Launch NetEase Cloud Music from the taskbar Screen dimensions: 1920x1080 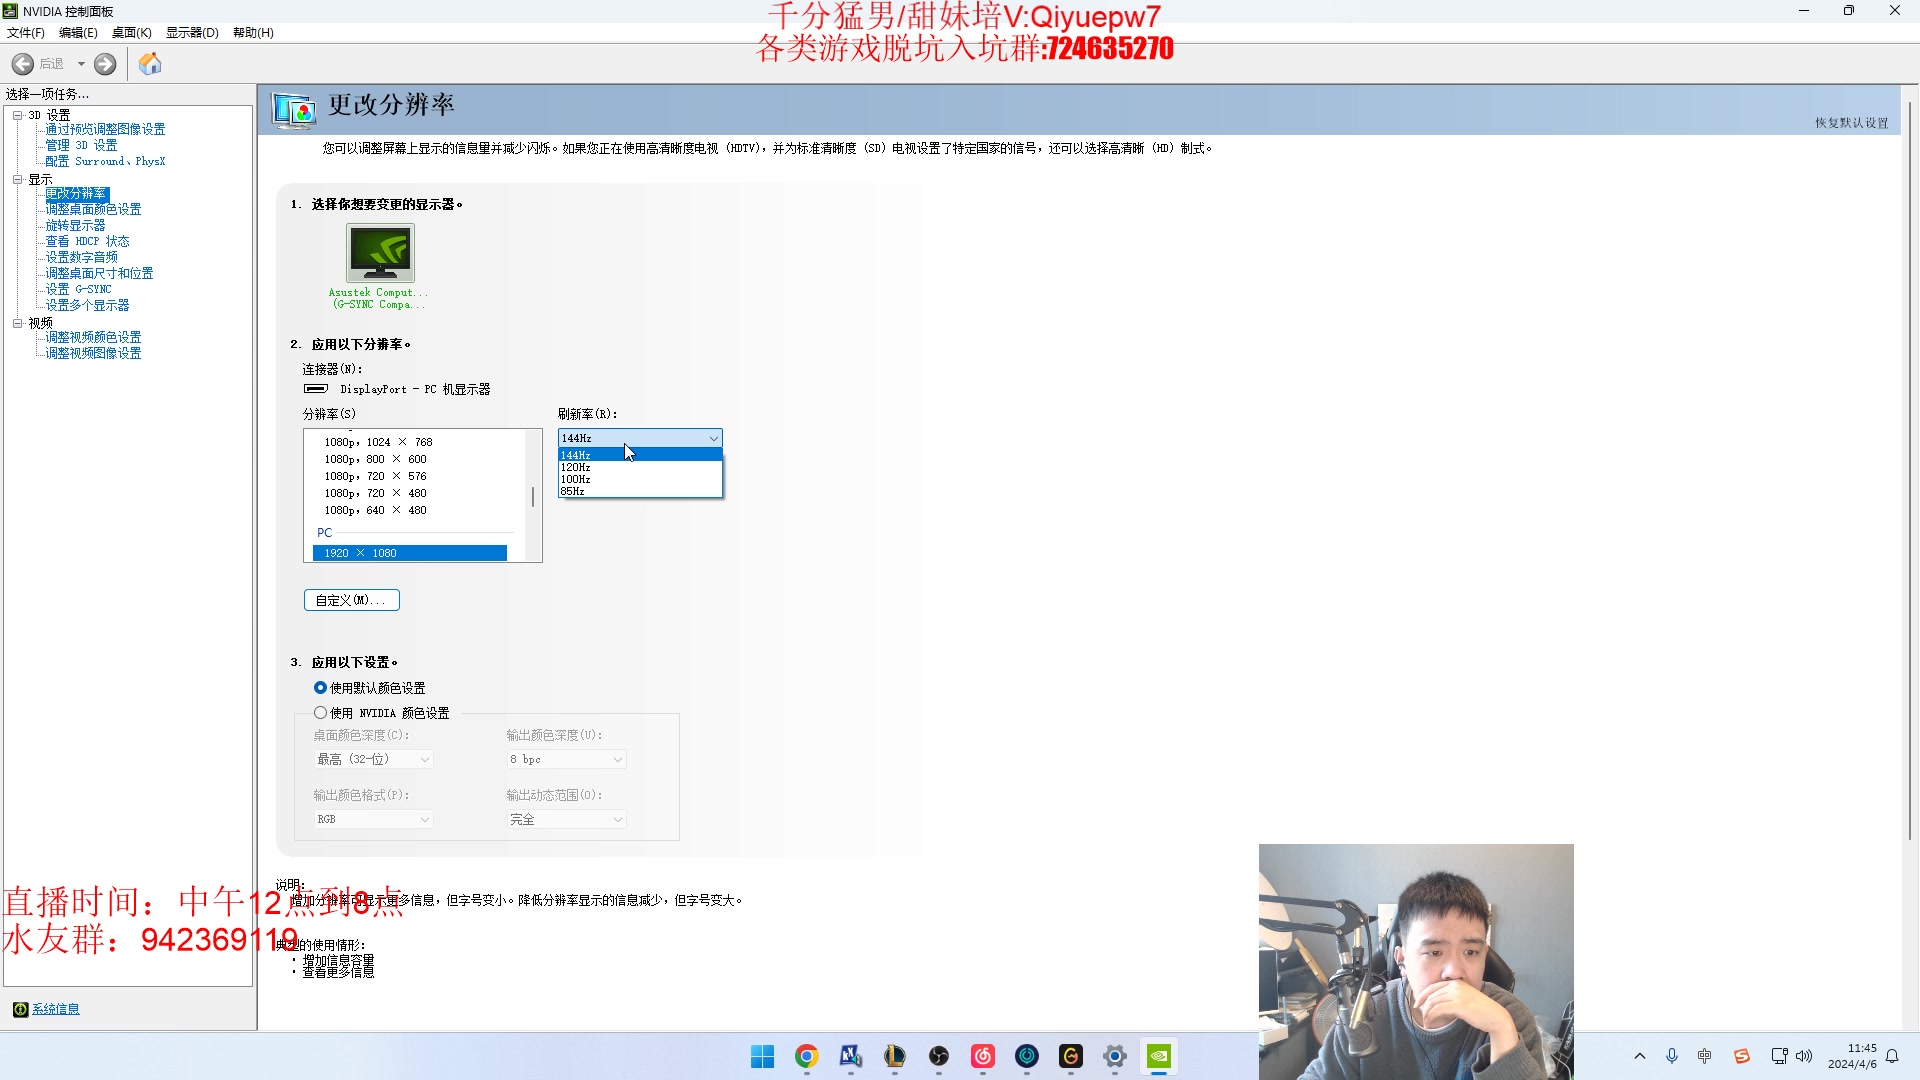pos(982,1056)
